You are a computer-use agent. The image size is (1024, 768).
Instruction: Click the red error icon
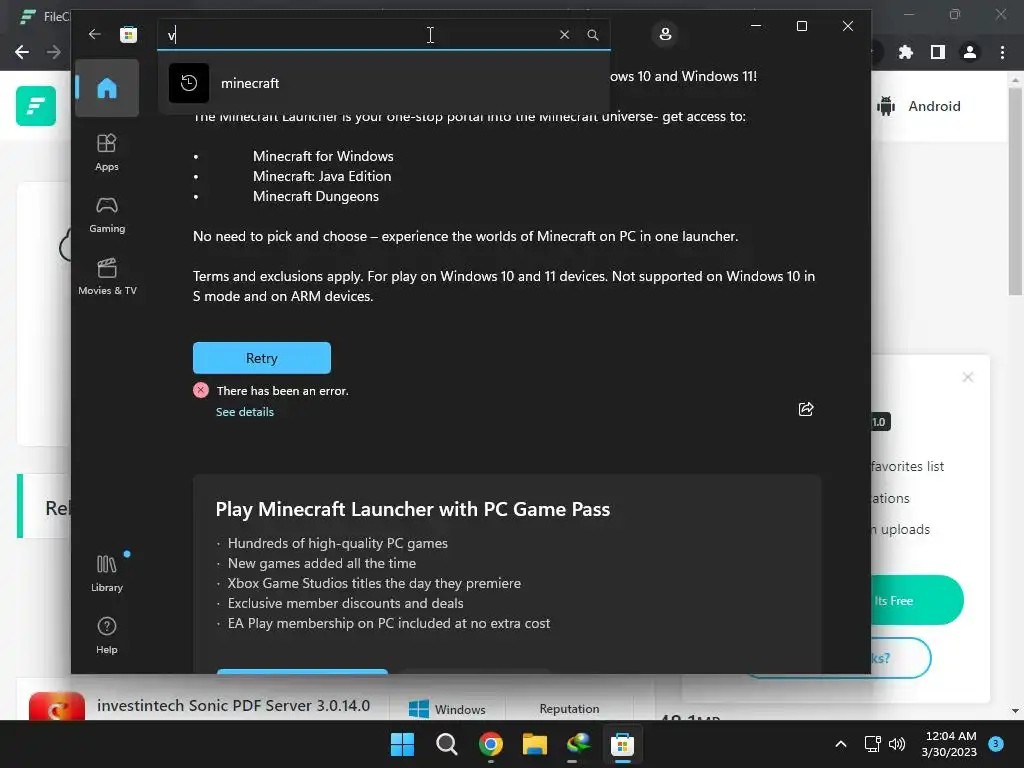tap(200, 390)
